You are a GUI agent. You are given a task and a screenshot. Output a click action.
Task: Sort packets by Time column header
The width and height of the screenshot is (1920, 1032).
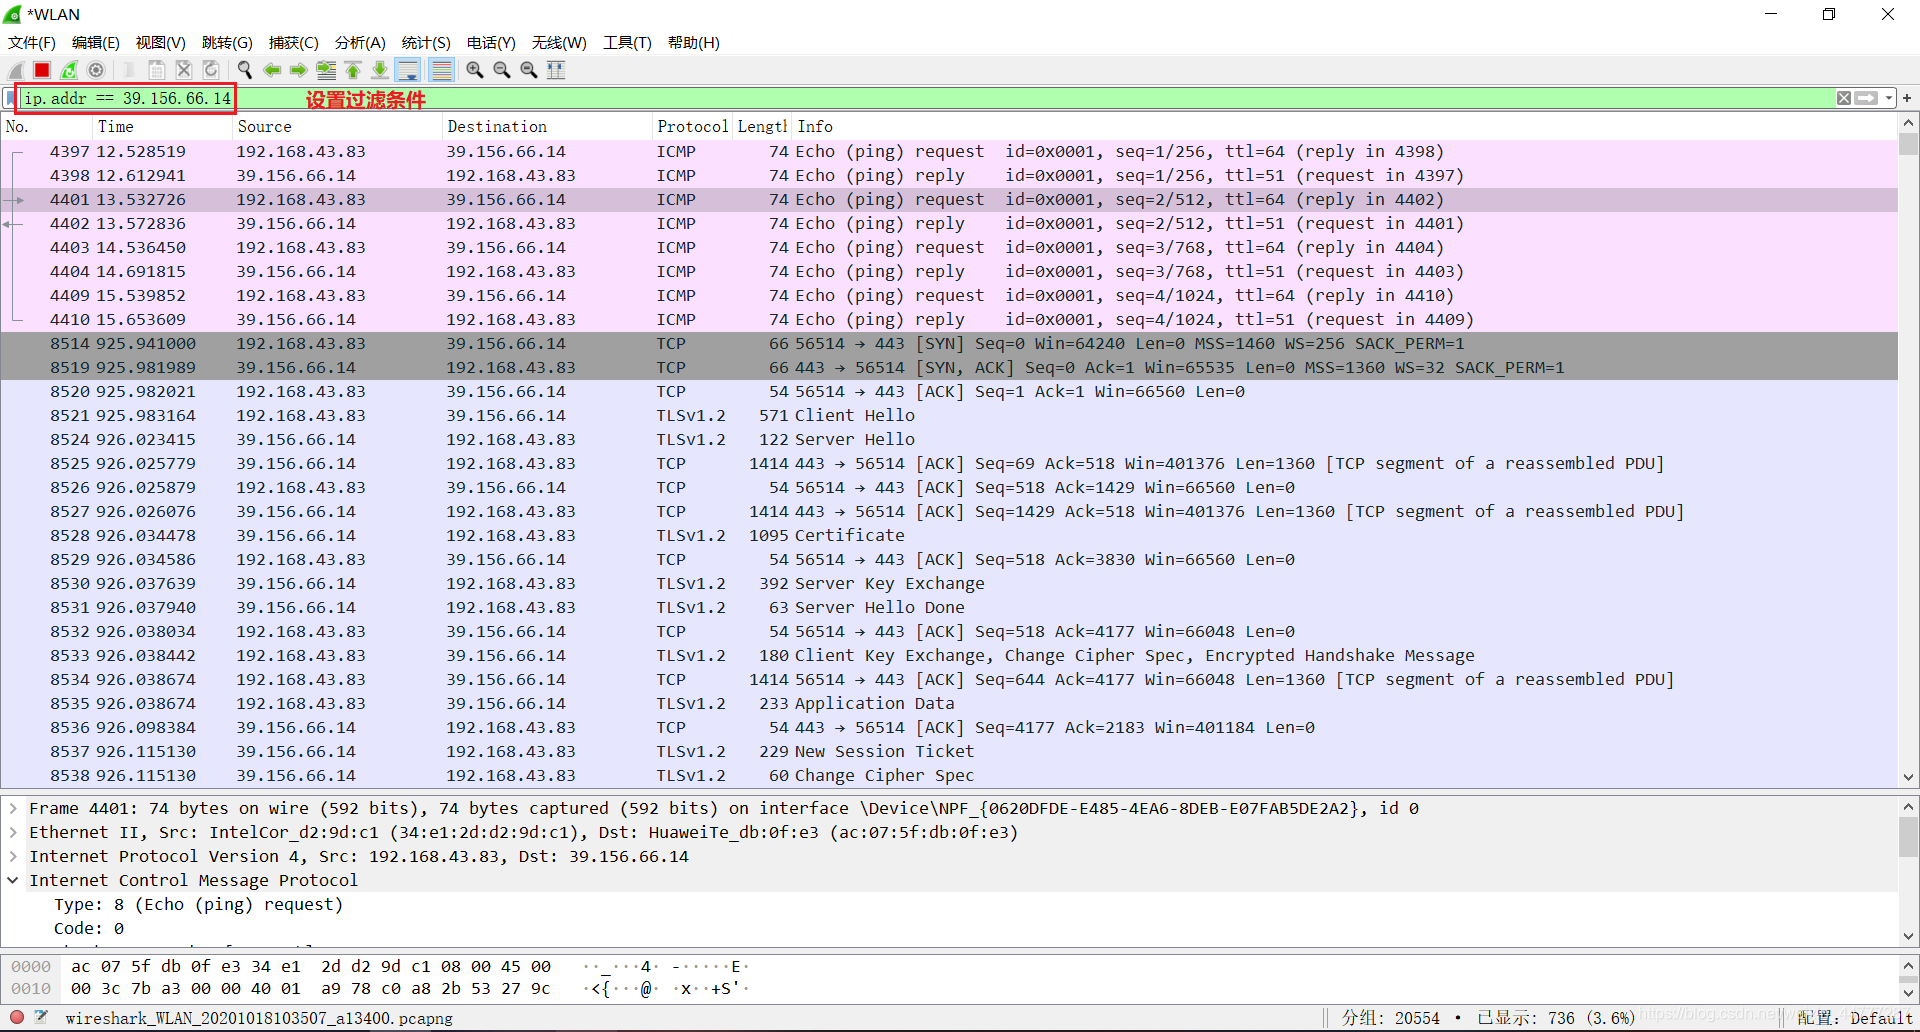tap(162, 127)
